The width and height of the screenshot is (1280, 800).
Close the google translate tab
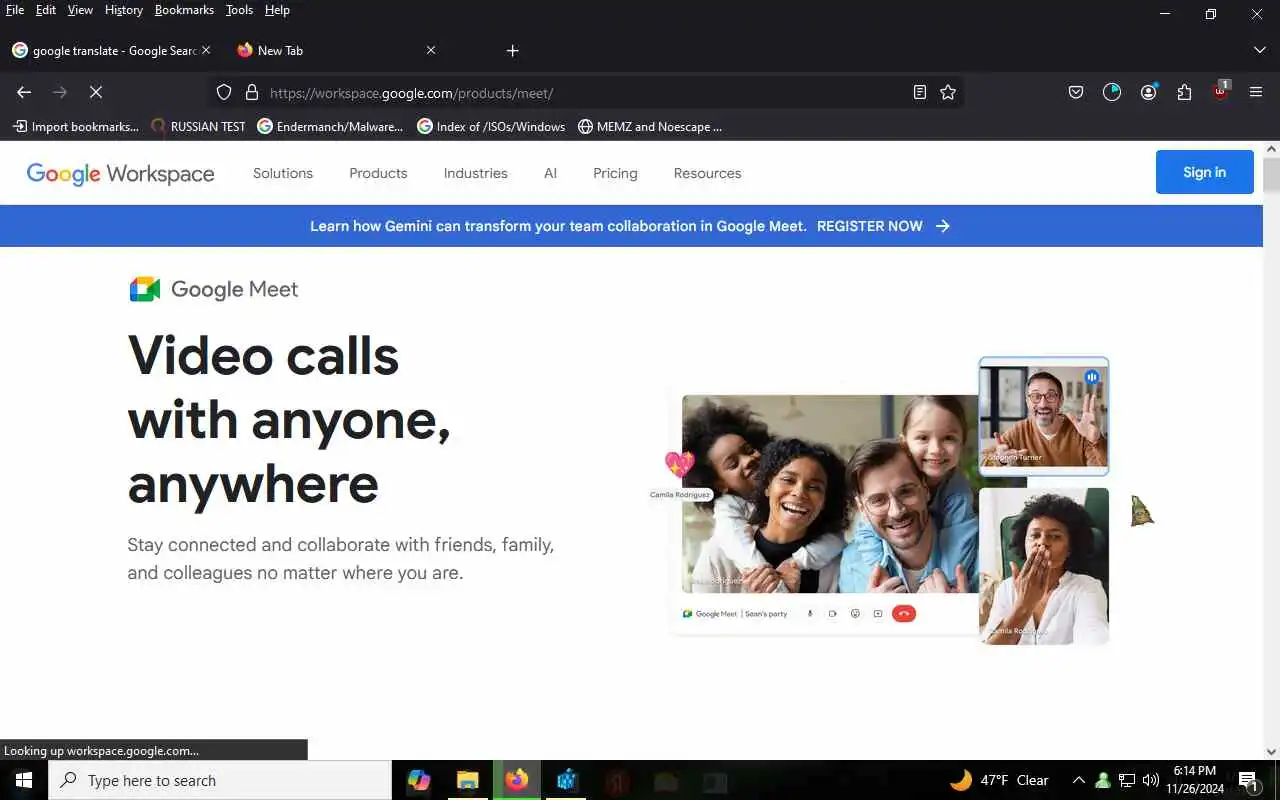point(206,50)
